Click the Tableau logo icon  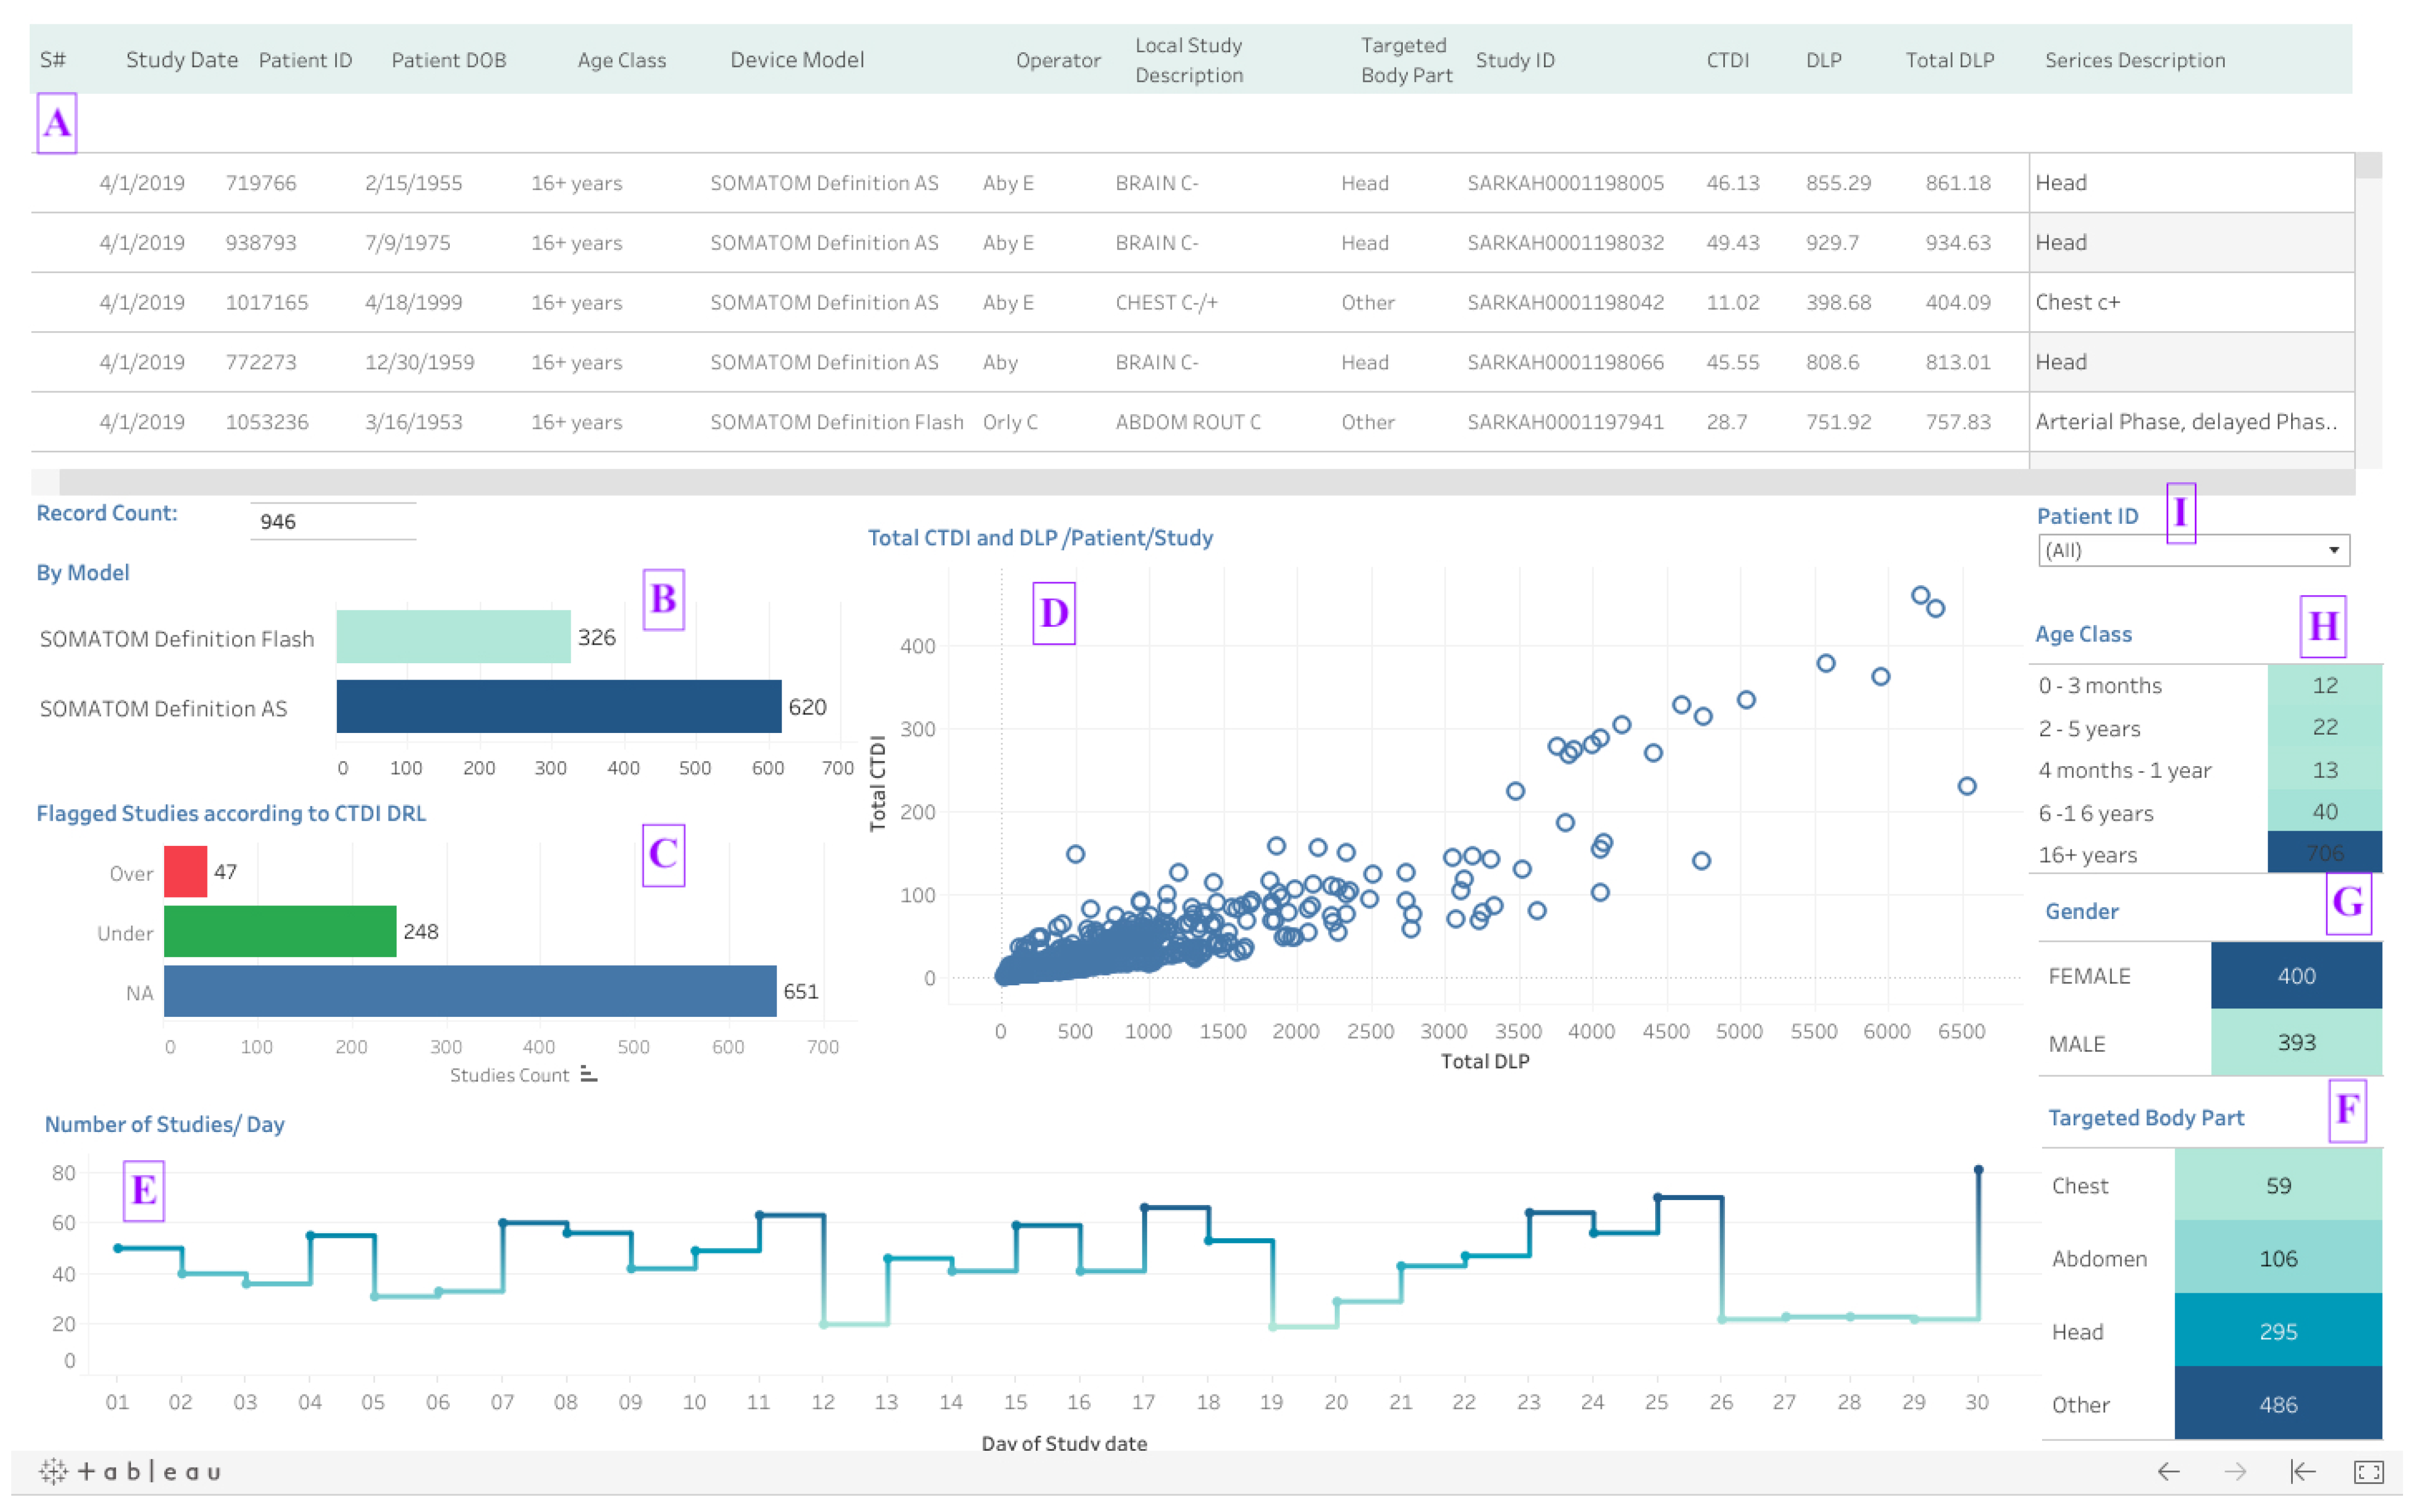[x=54, y=1471]
